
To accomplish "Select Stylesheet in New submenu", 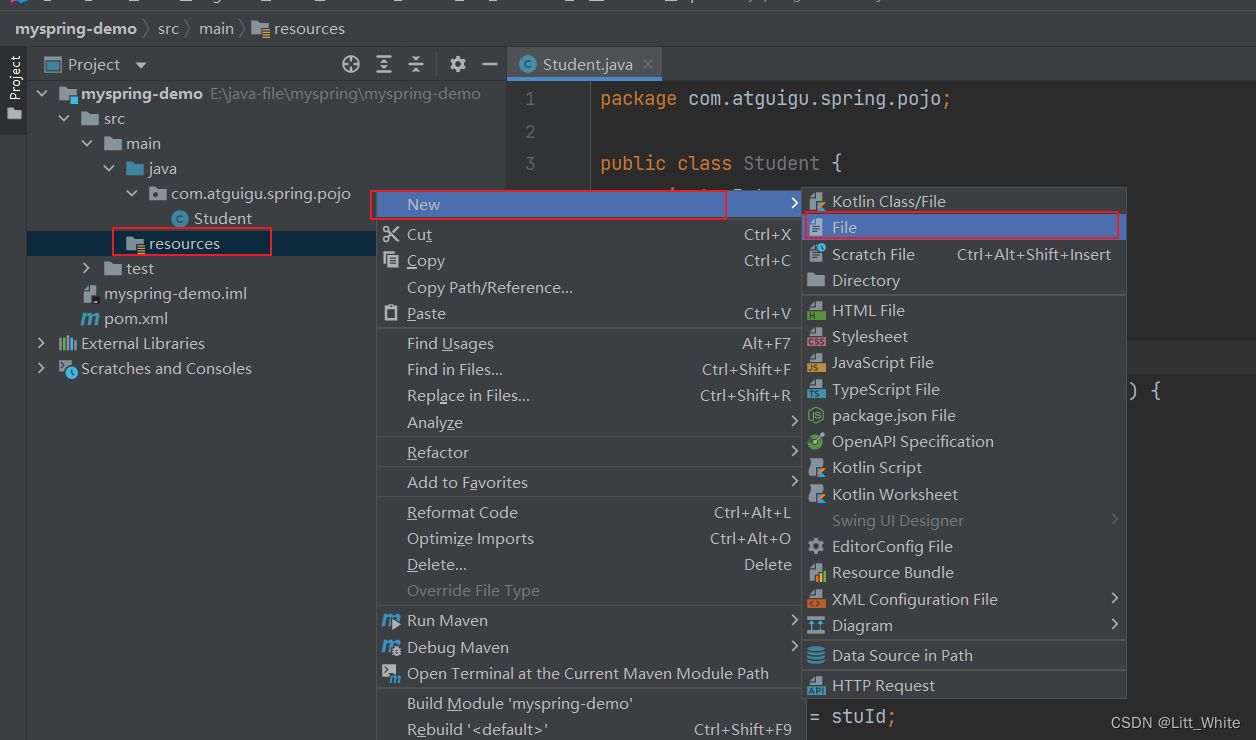I will click(965, 337).
